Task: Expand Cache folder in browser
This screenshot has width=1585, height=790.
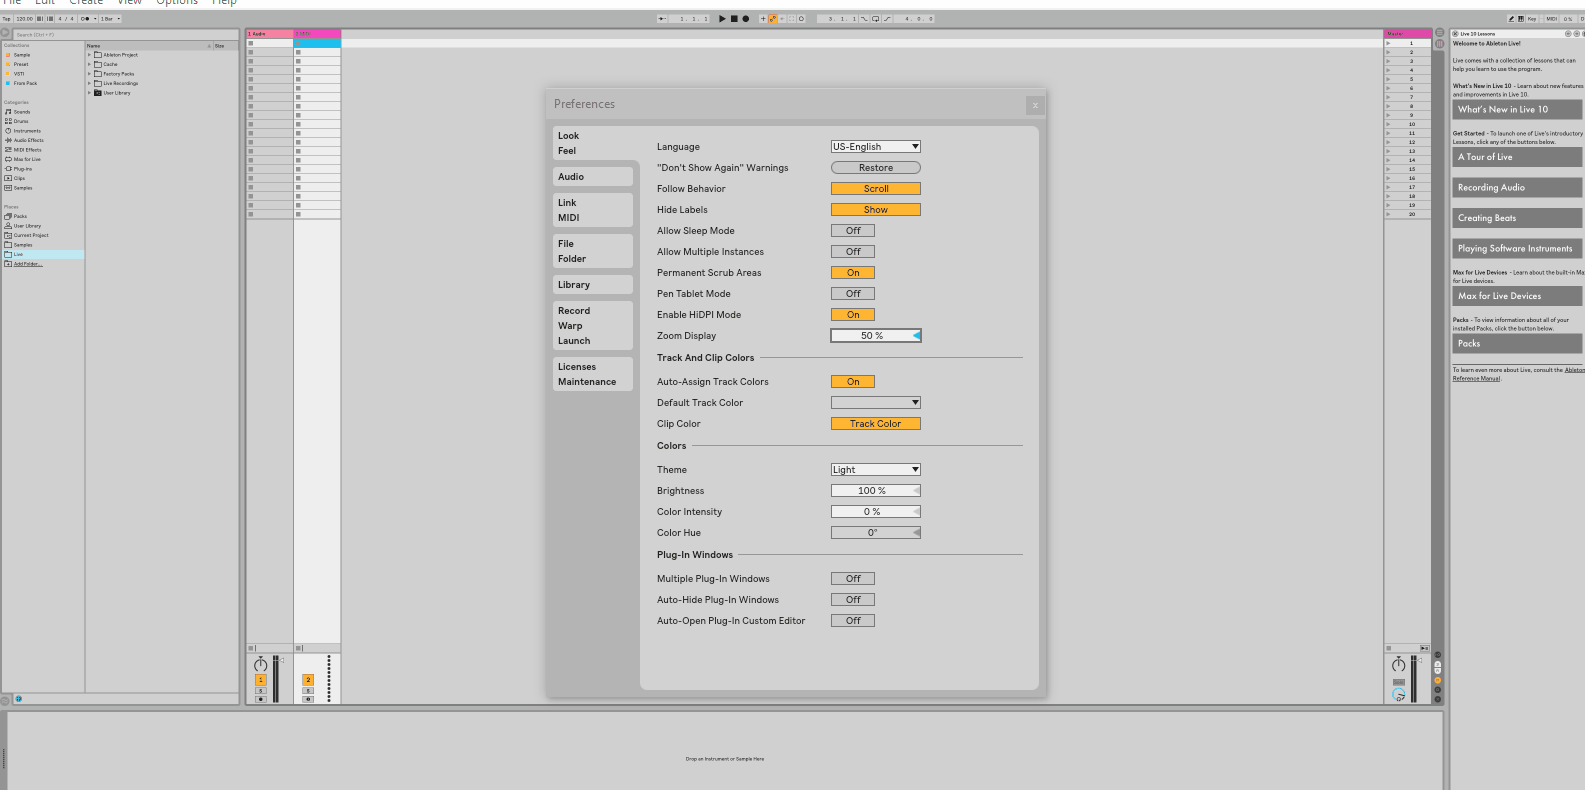Action: (x=89, y=64)
